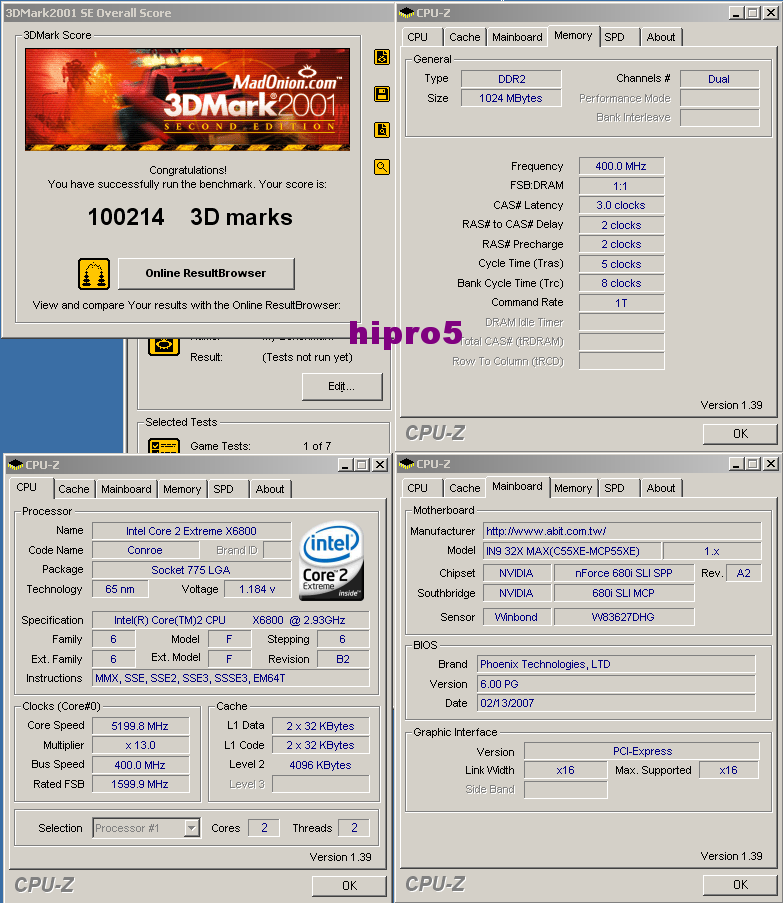Expand the Processor #1 selection dropdown
The width and height of the screenshot is (783, 903).
coord(192,828)
